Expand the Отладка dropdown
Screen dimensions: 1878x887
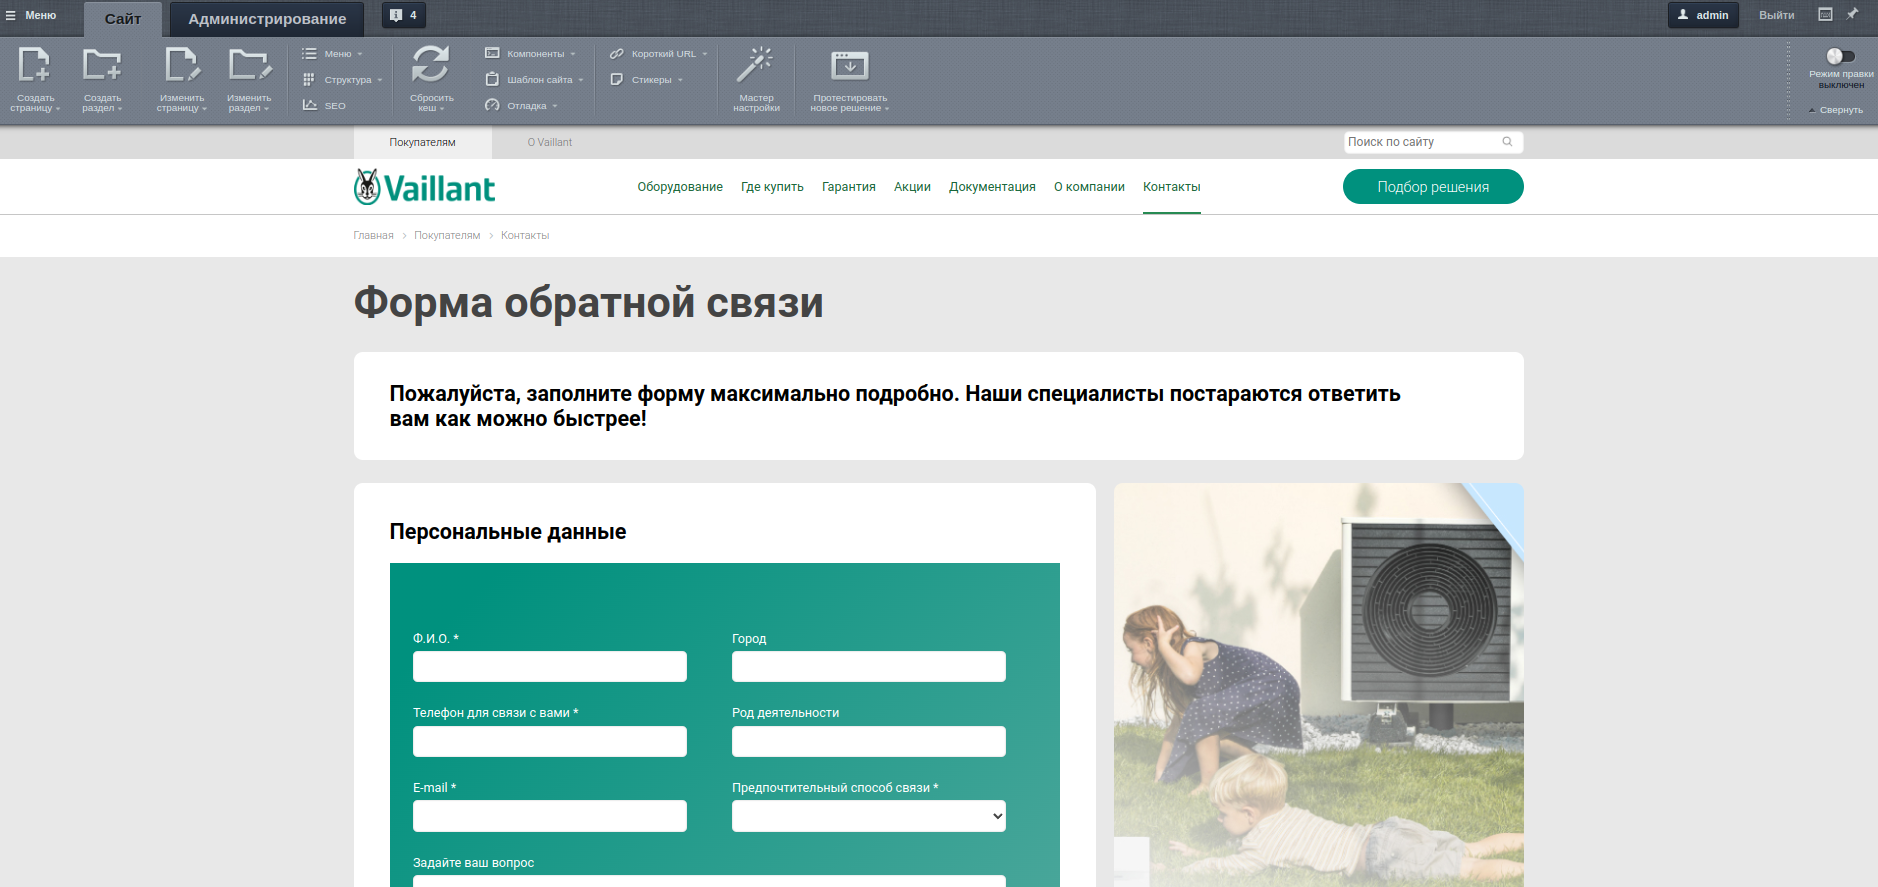[x=521, y=106]
